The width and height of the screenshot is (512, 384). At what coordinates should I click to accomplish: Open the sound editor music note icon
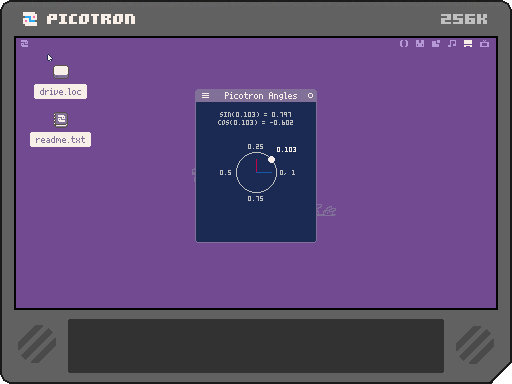(x=452, y=44)
